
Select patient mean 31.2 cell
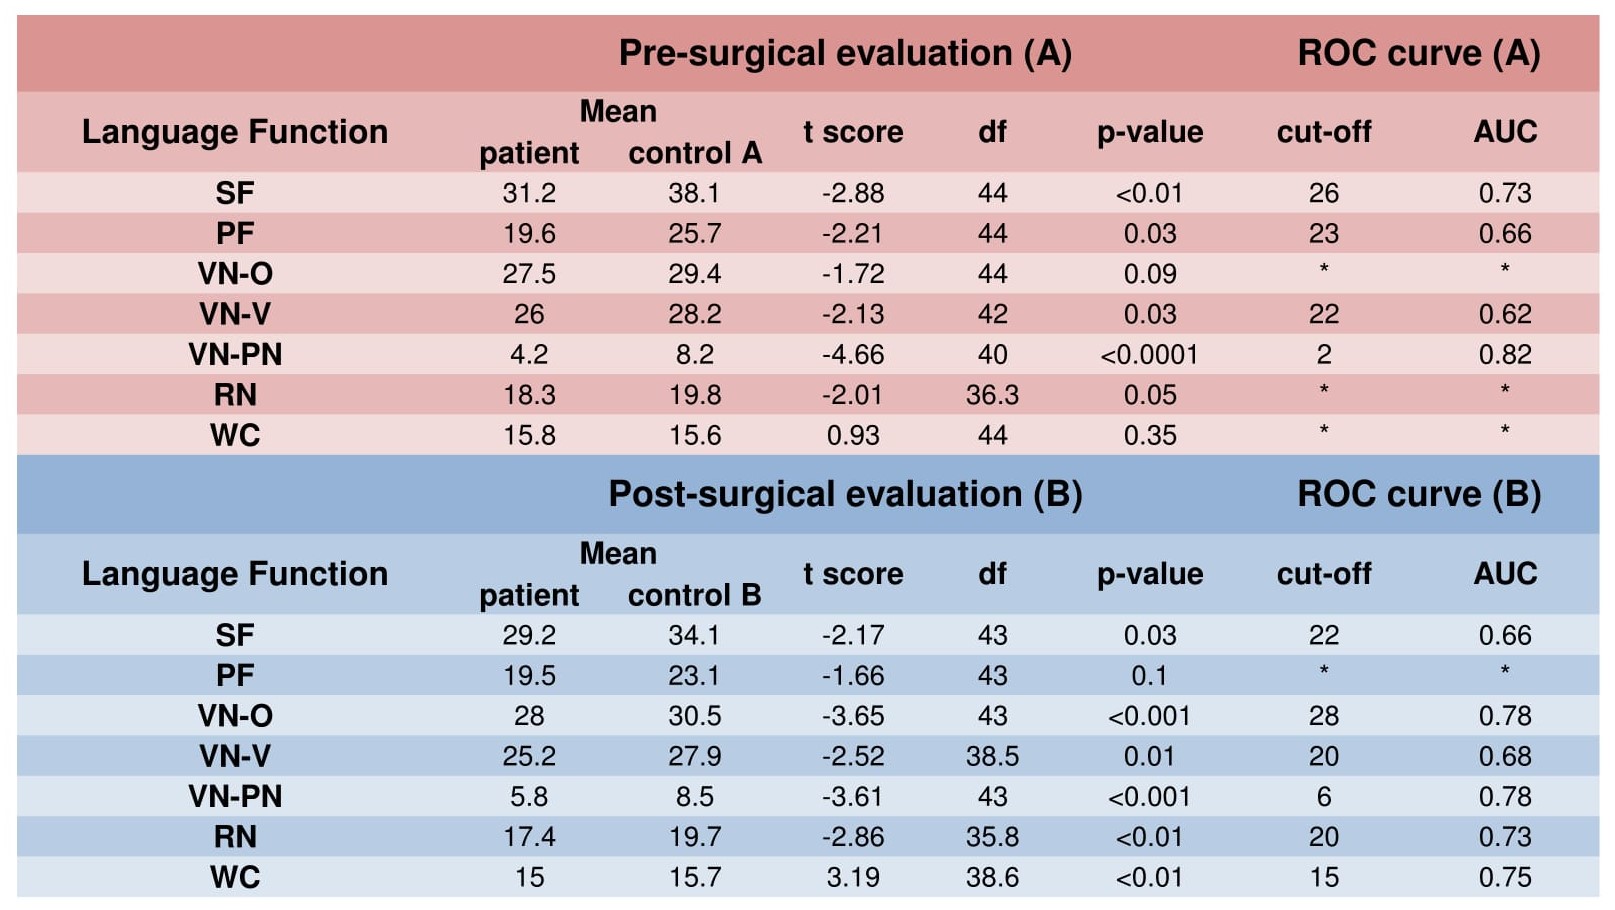[x=529, y=193]
